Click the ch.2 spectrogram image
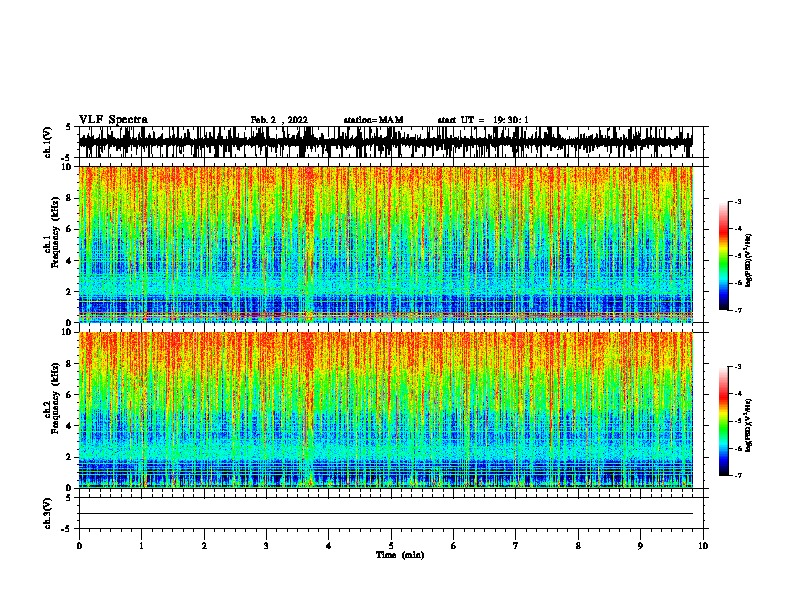This screenshot has height=612, width=792. pyautogui.click(x=385, y=410)
